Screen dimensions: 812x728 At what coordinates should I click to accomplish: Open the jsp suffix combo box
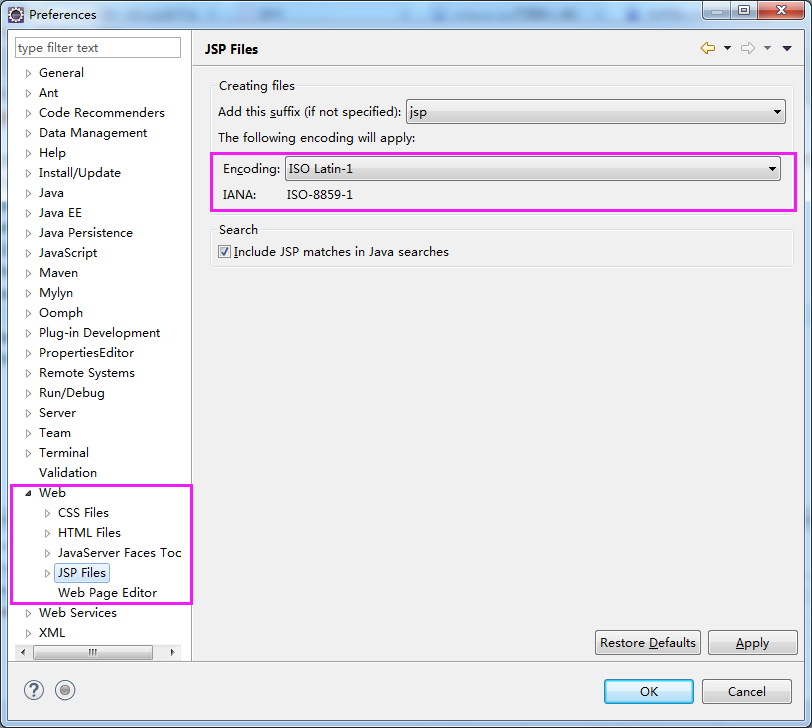pyautogui.click(x=596, y=112)
